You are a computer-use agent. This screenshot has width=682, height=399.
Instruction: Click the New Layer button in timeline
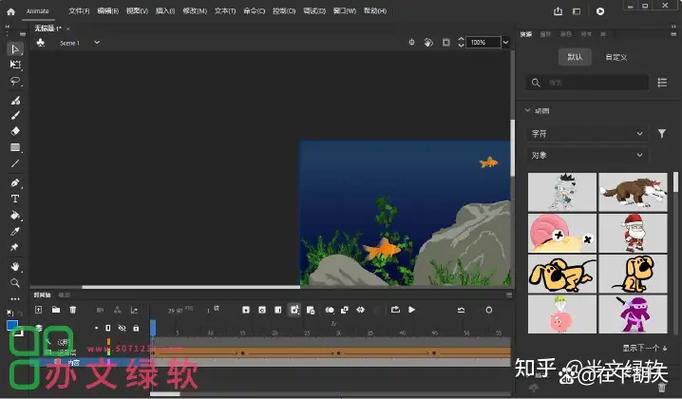38,310
